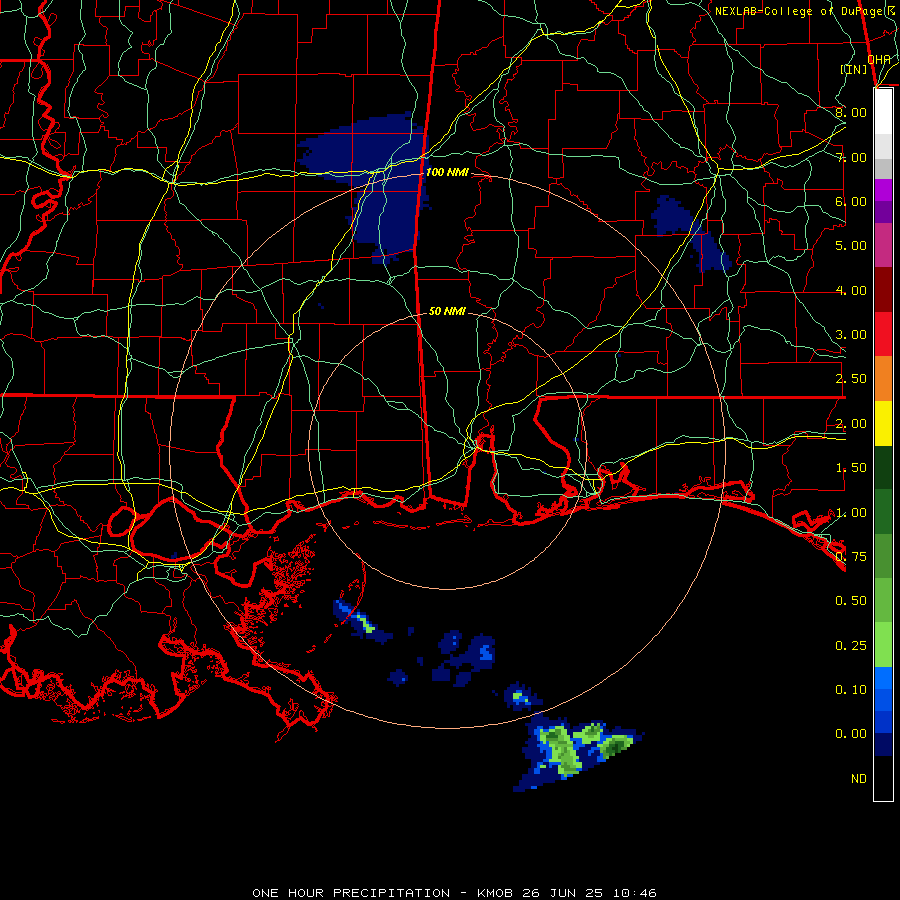Click the 7.00 legend value

coord(851,157)
